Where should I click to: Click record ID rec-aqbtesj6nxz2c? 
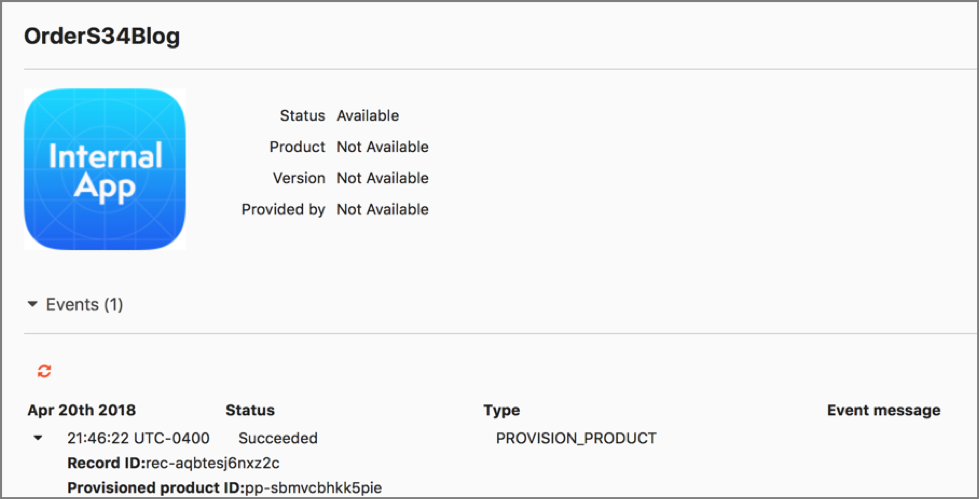[x=212, y=463]
